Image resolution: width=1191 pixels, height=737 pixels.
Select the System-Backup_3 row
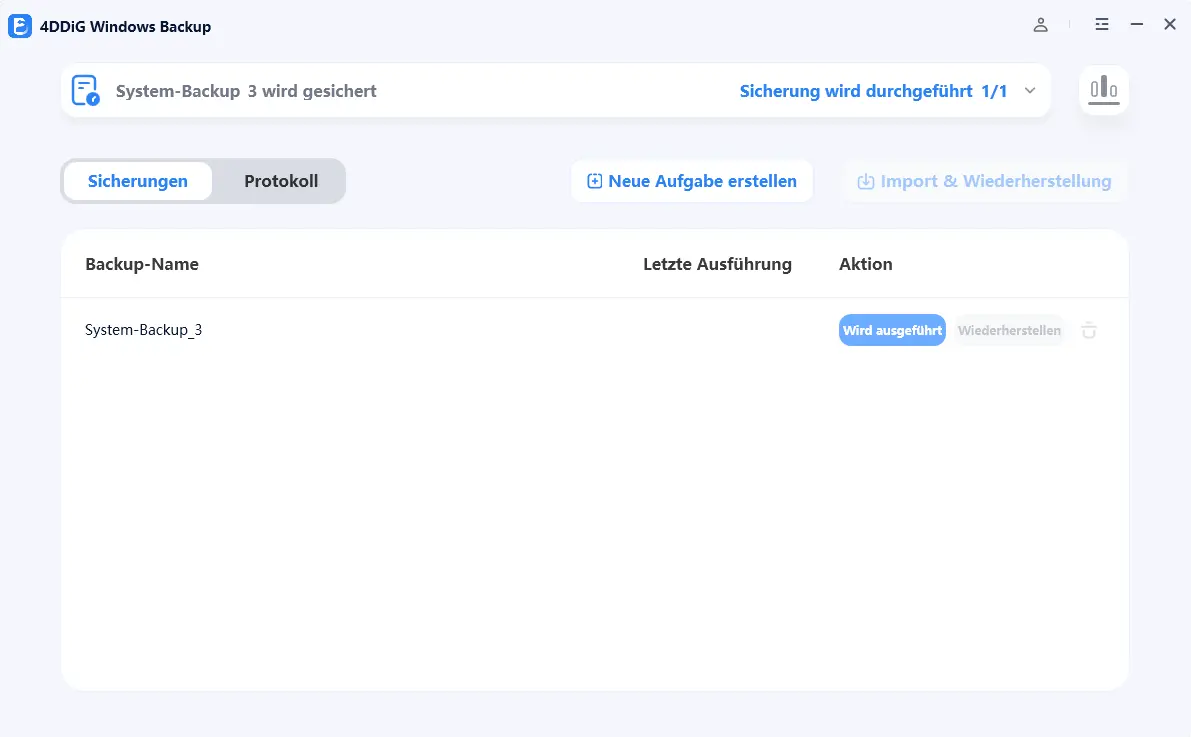144,329
